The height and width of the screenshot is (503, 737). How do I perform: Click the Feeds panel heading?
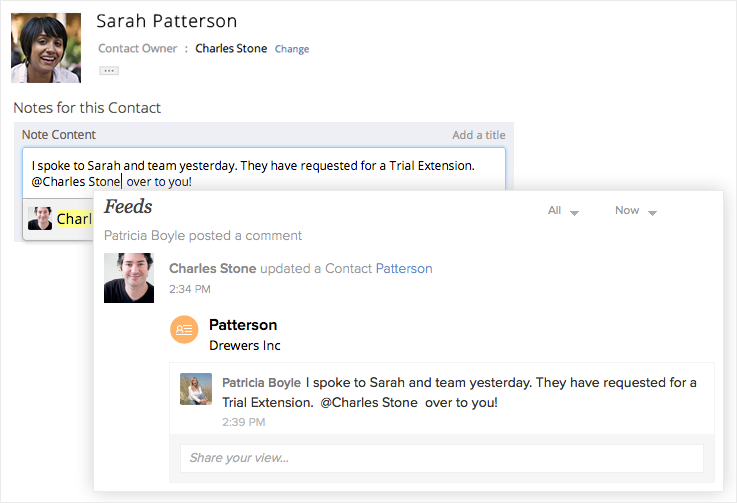128,206
